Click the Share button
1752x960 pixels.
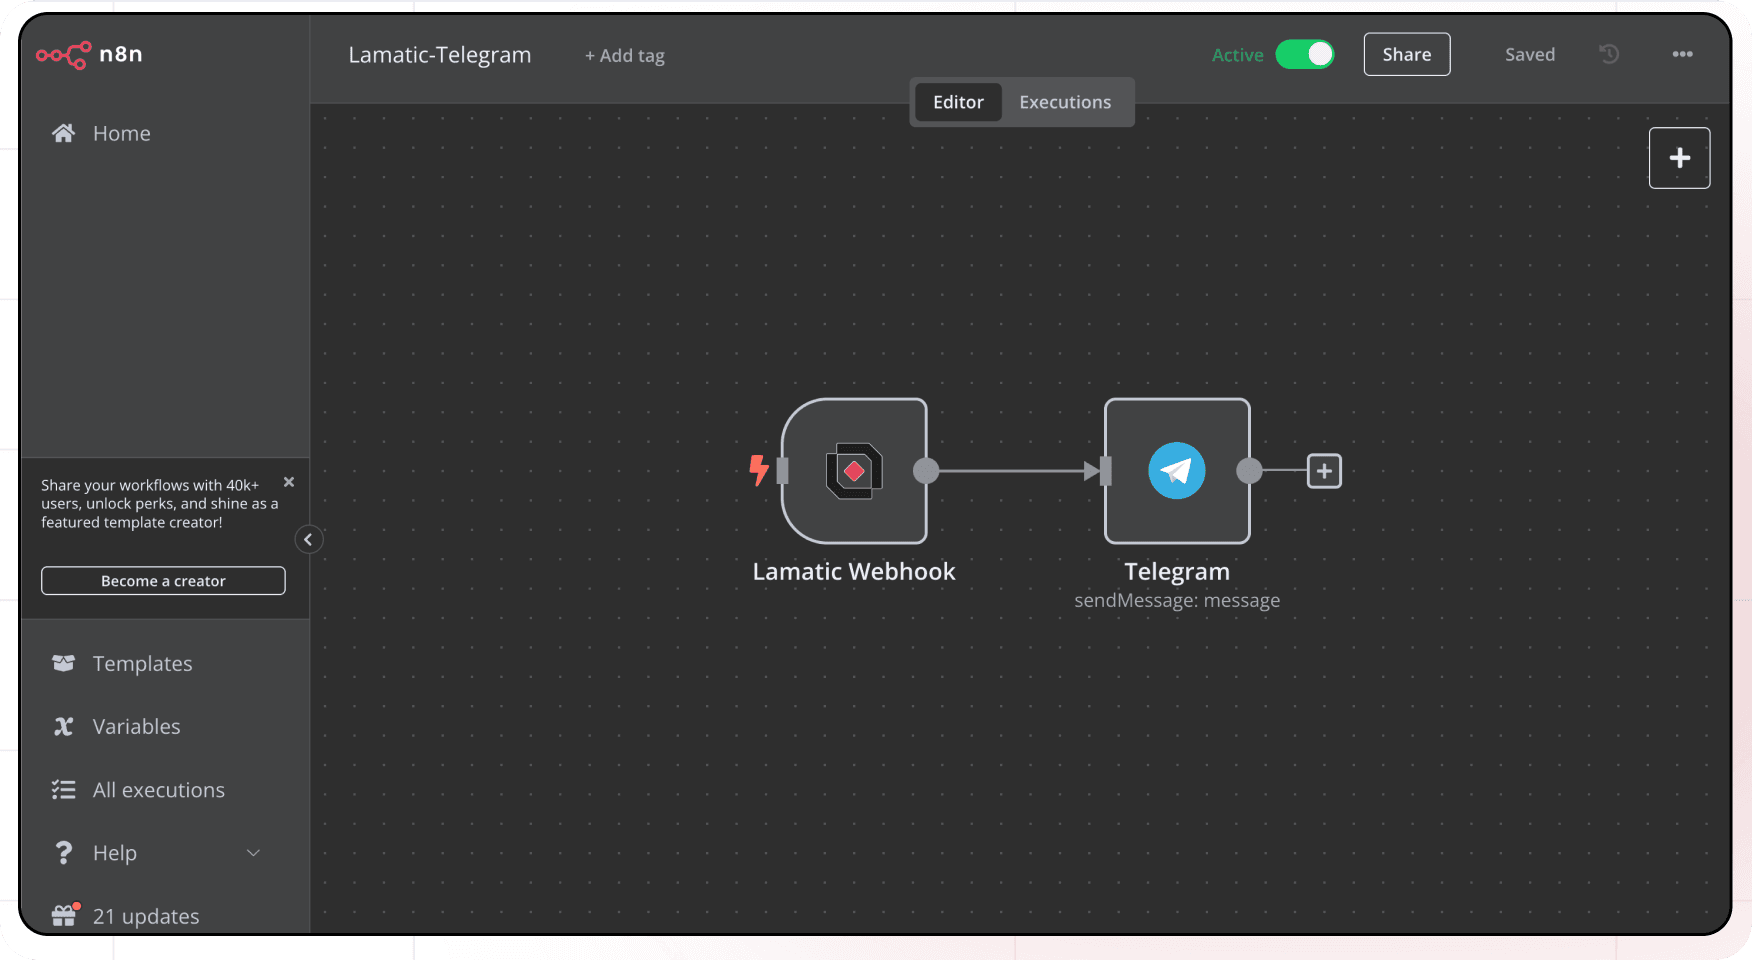click(1406, 55)
